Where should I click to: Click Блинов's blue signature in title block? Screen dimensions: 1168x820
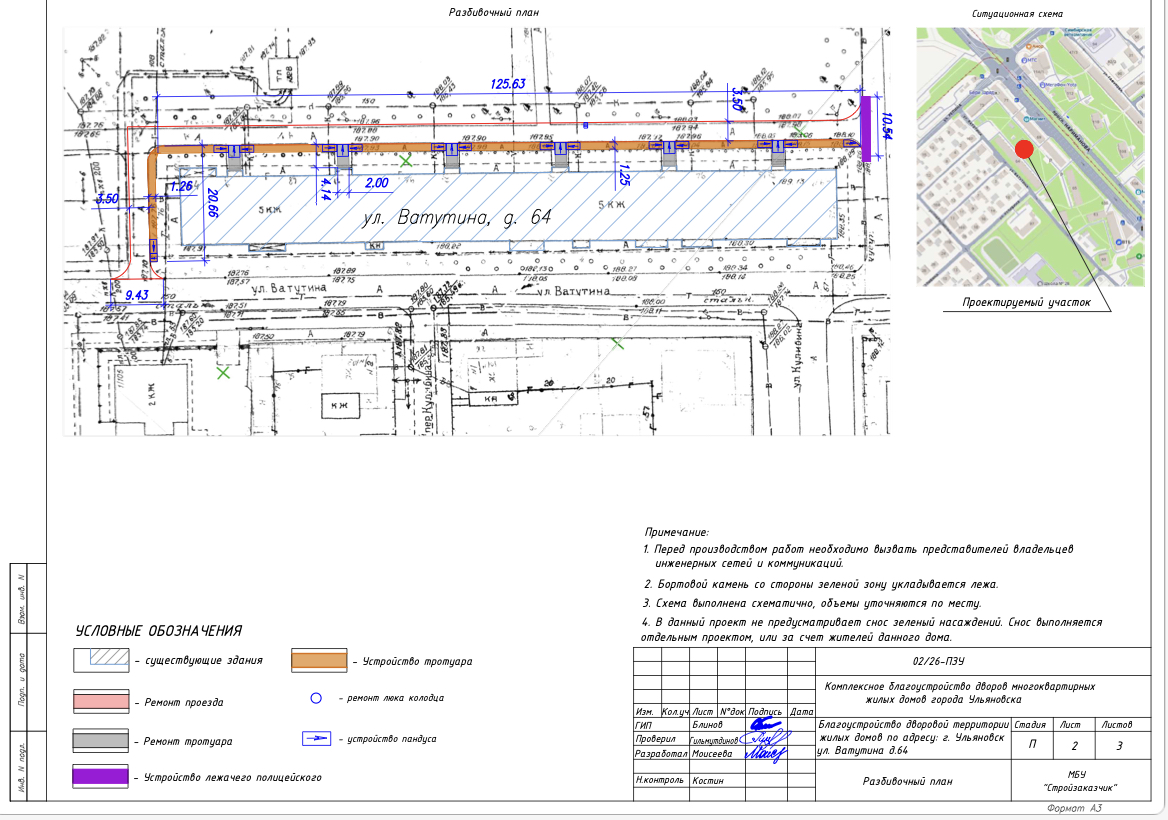coord(765,723)
